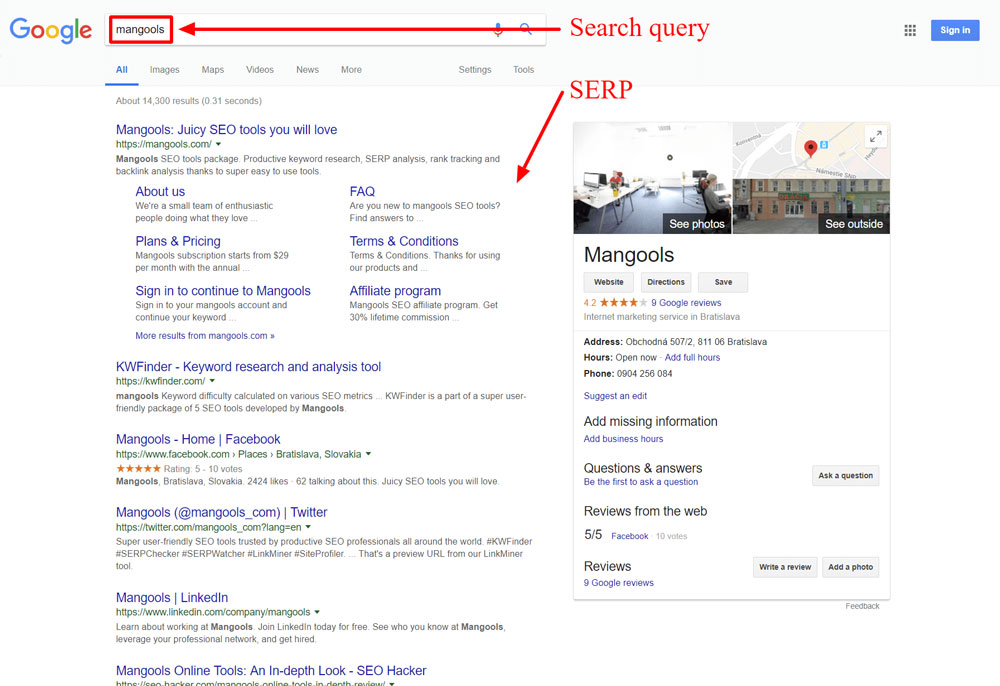Screen dimensions: 1000x686
Task: Open search Settings
Action: coord(474,70)
